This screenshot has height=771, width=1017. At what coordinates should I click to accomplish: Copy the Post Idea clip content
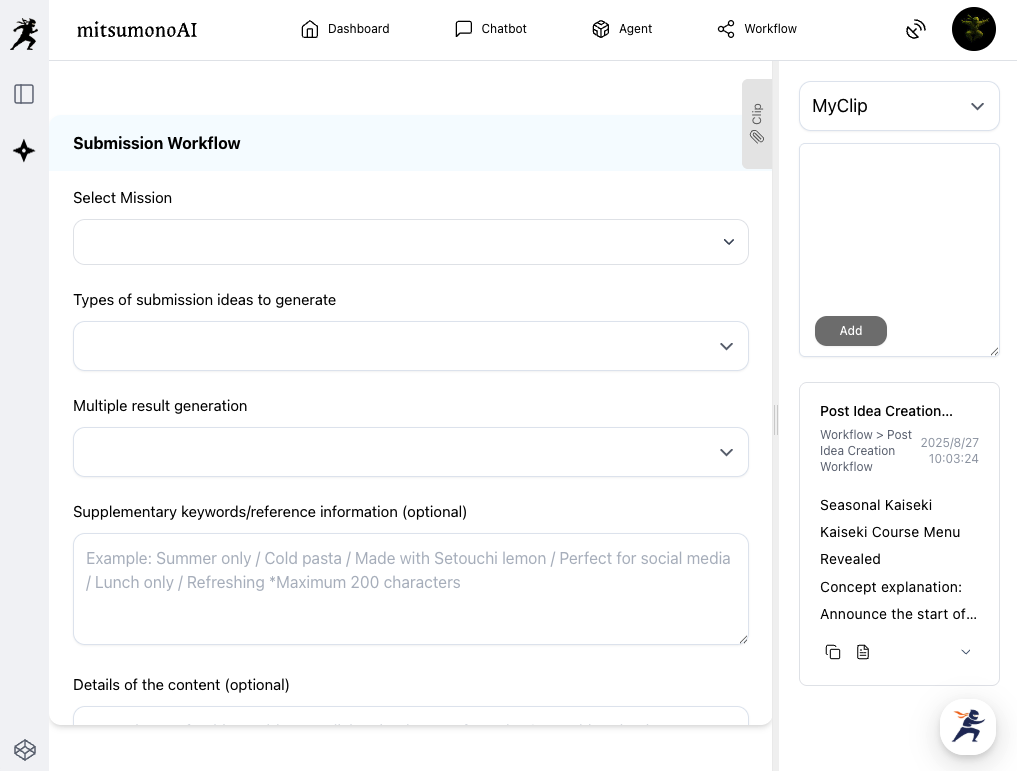click(833, 652)
